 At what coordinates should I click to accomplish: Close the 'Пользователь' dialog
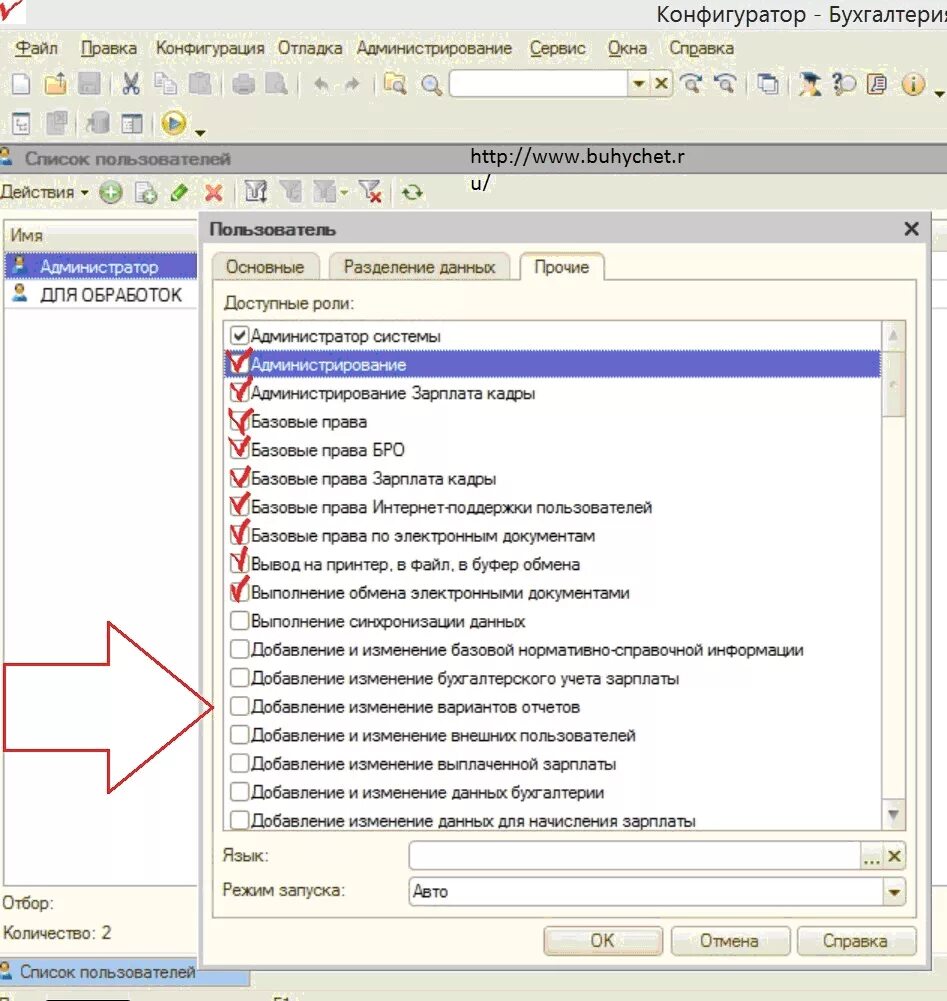(911, 229)
